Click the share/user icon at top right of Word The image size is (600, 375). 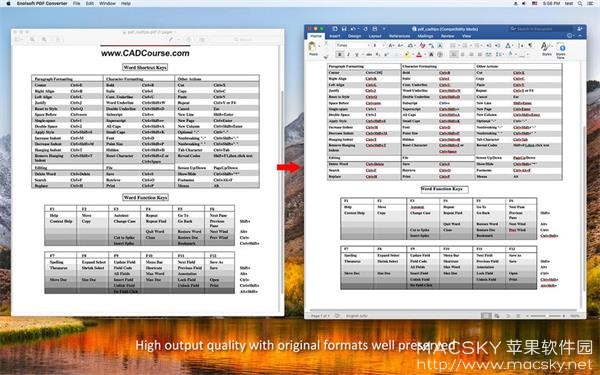tap(579, 29)
